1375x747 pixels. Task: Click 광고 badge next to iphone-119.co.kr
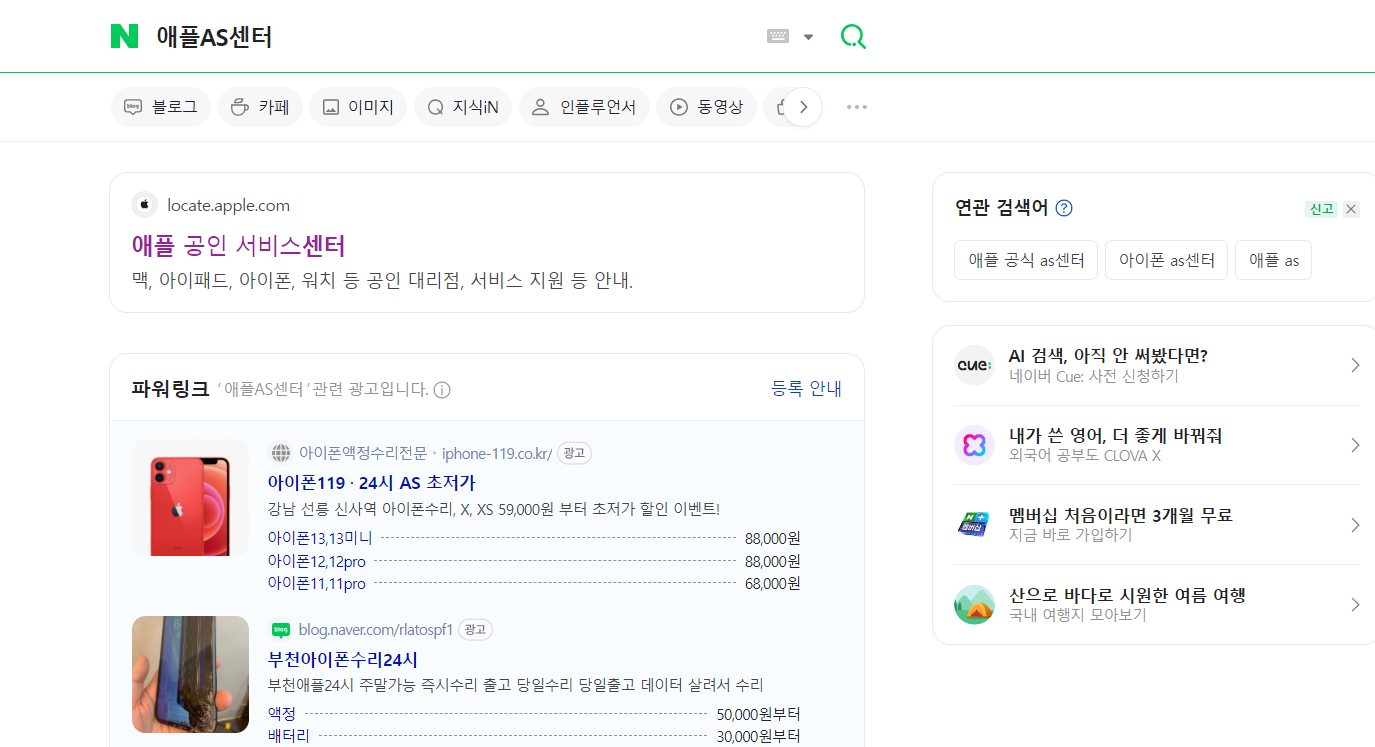click(574, 453)
